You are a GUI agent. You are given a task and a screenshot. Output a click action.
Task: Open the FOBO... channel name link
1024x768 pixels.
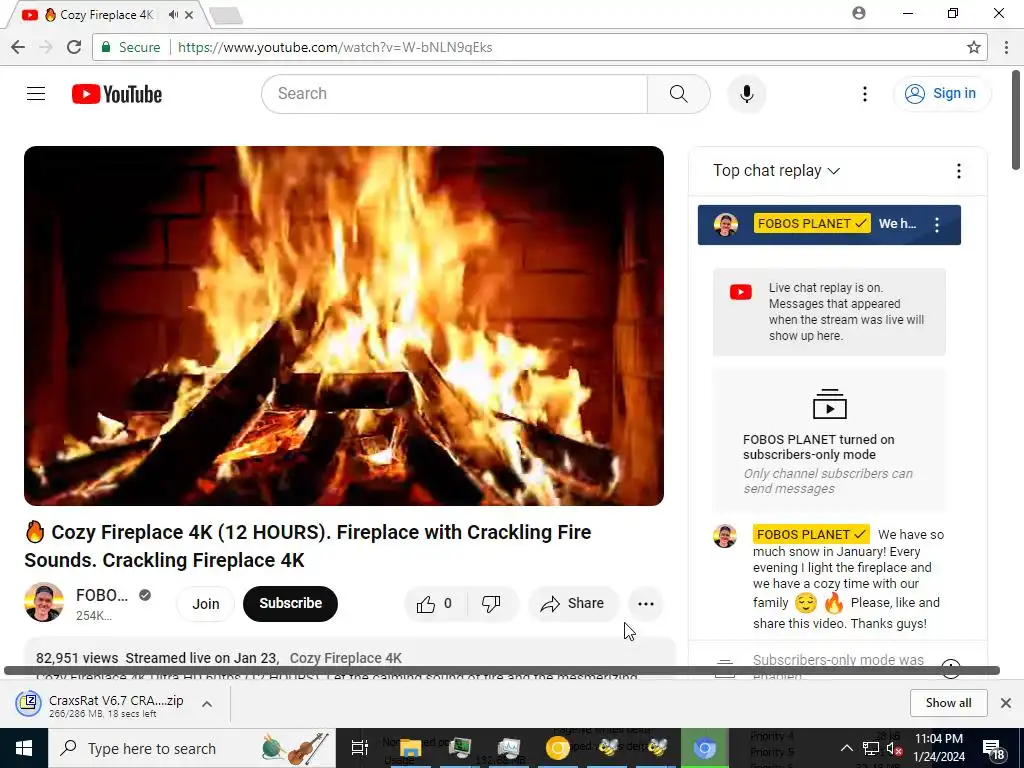coord(101,595)
